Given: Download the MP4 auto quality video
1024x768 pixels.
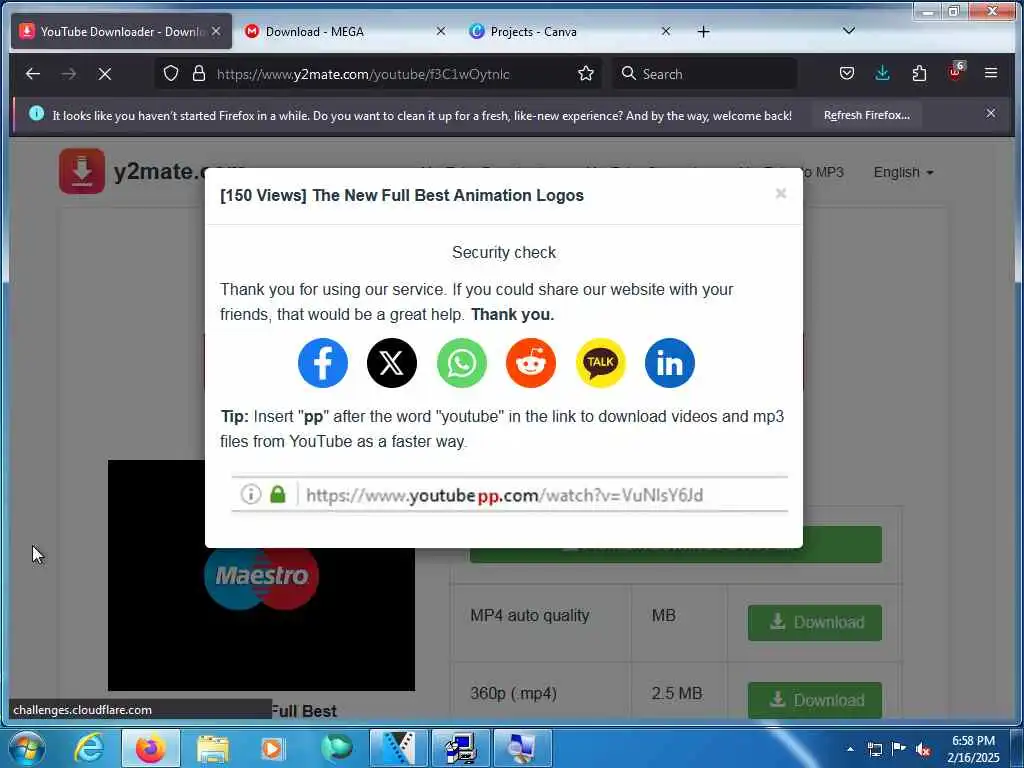Looking at the screenshot, I should click(814, 622).
